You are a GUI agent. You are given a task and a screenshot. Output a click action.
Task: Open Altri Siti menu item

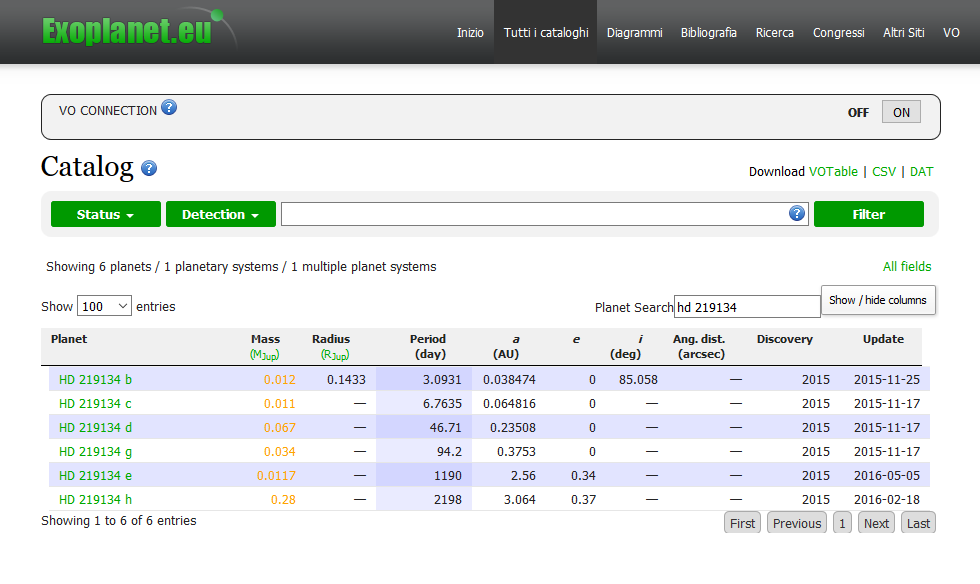pos(903,33)
